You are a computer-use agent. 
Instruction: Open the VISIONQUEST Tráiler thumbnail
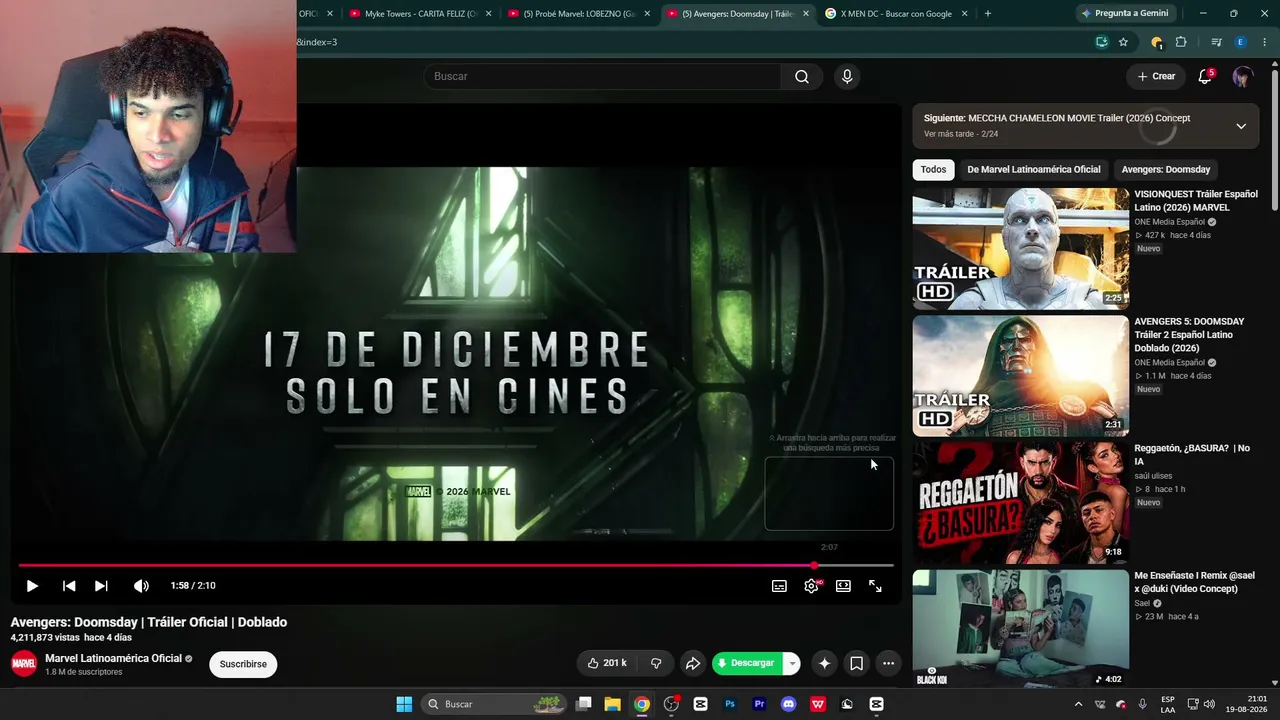(1020, 249)
